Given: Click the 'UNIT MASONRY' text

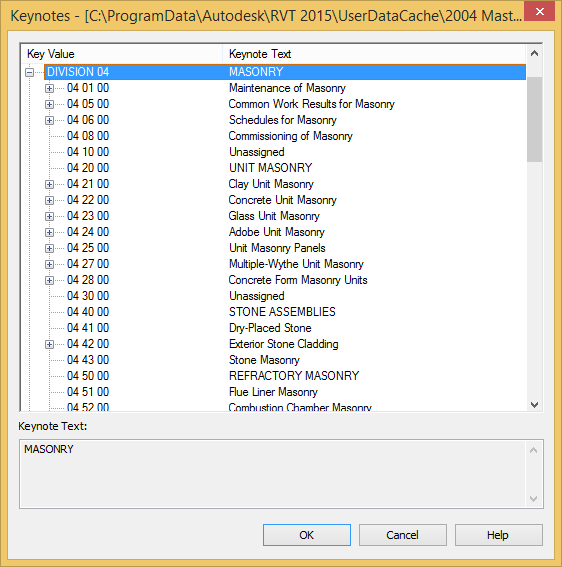Looking at the screenshot, I should point(271,168).
